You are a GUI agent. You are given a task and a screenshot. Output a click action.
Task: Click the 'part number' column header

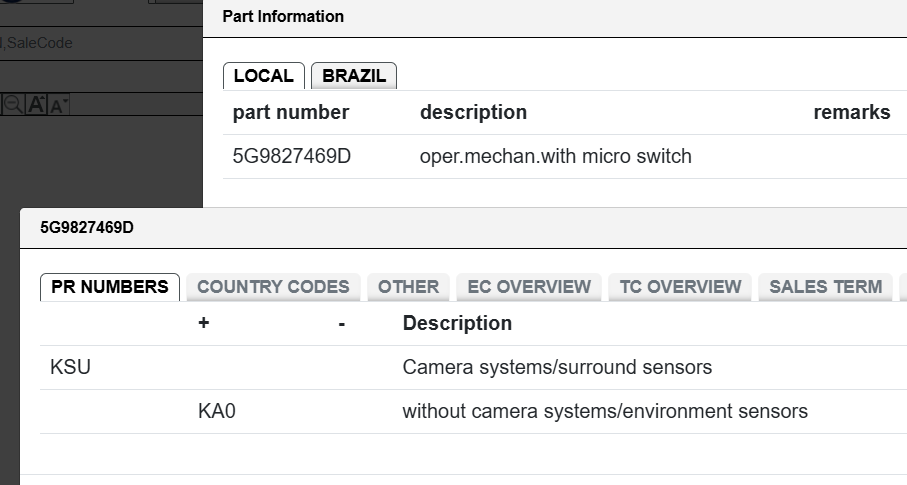[290, 112]
